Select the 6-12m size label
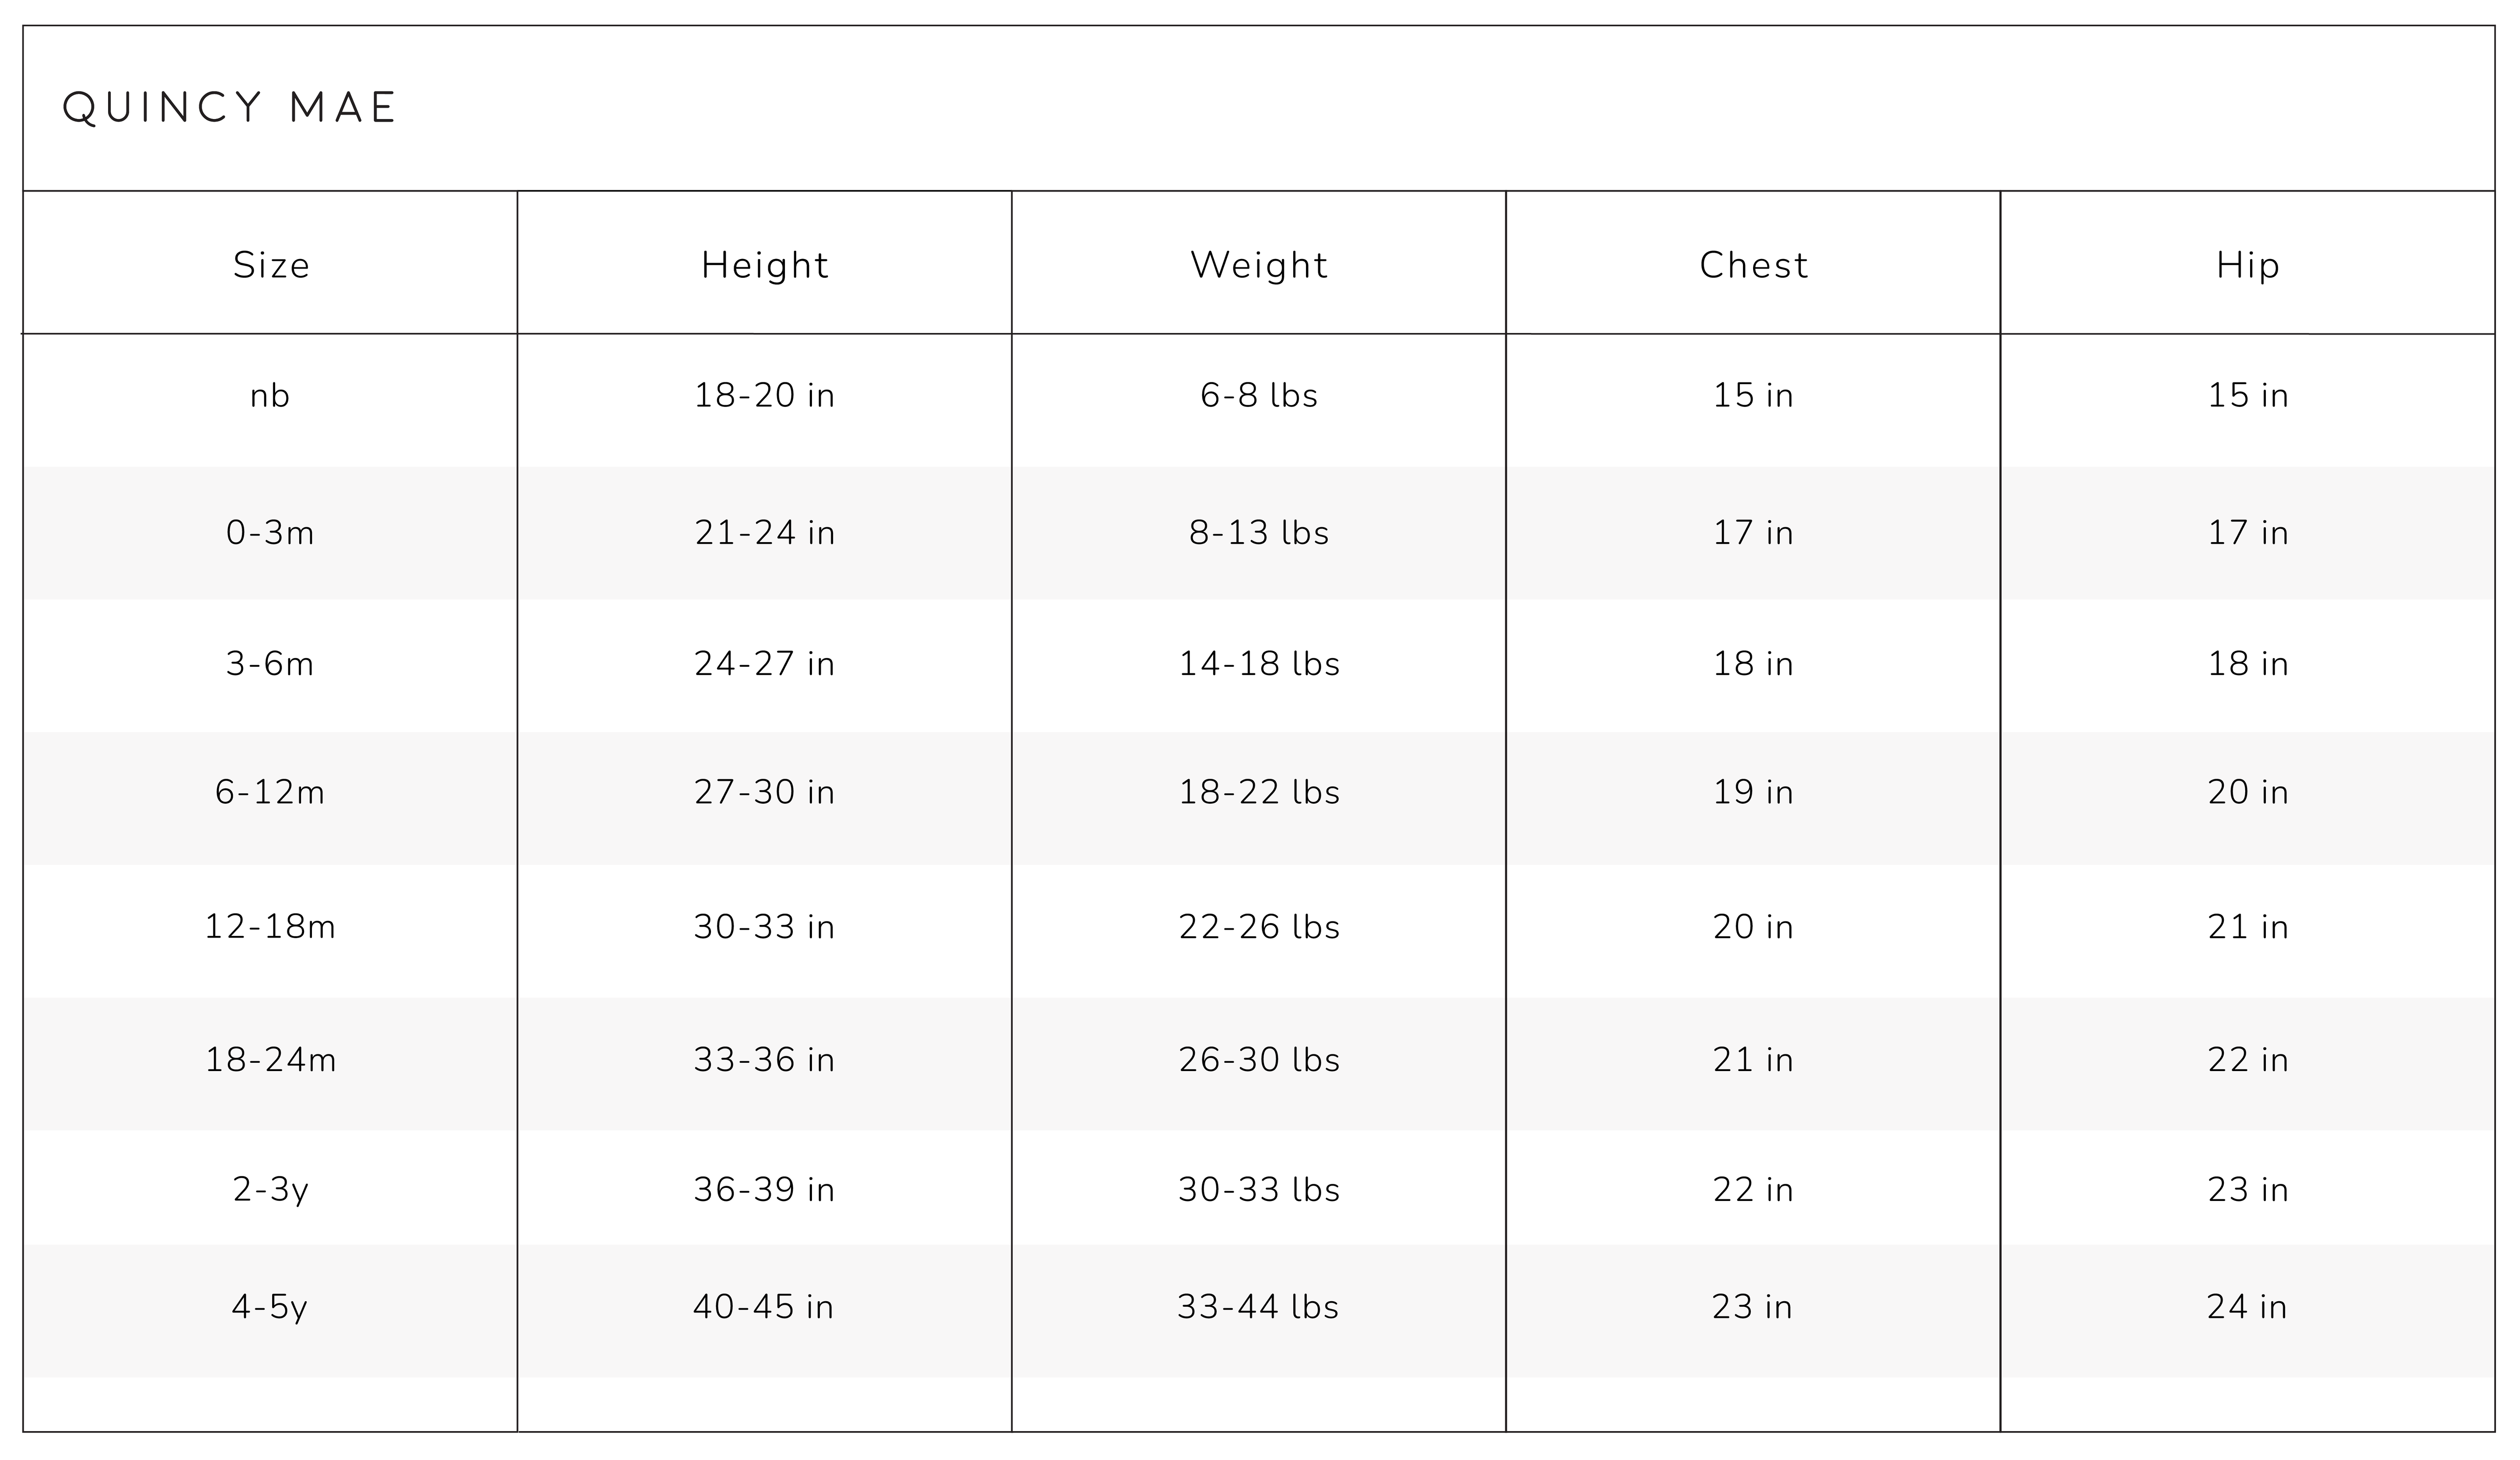Image resolution: width=2520 pixels, height=1460 pixels. tap(270, 793)
